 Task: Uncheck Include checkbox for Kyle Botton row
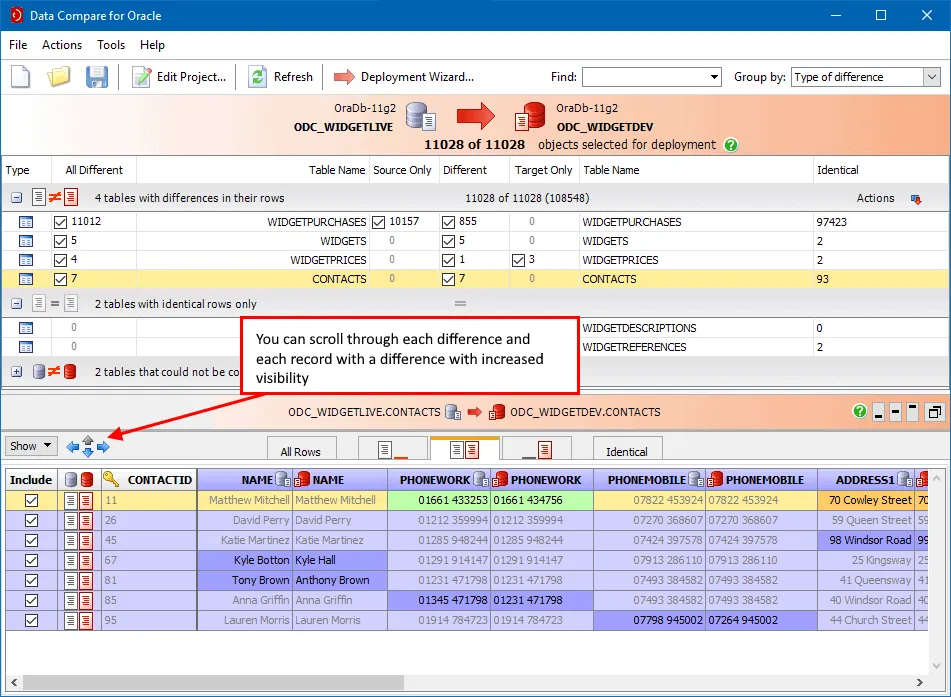pos(31,560)
